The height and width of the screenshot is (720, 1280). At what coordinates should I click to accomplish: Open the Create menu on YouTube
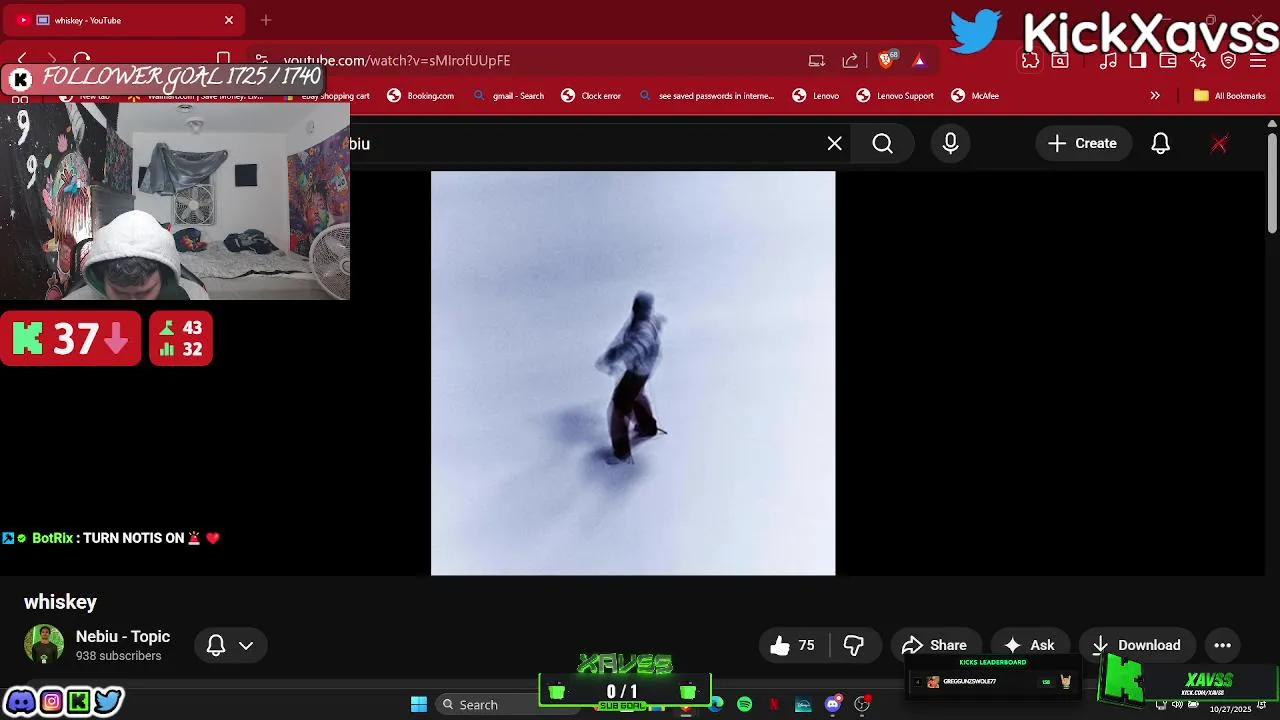pyautogui.click(x=1082, y=144)
